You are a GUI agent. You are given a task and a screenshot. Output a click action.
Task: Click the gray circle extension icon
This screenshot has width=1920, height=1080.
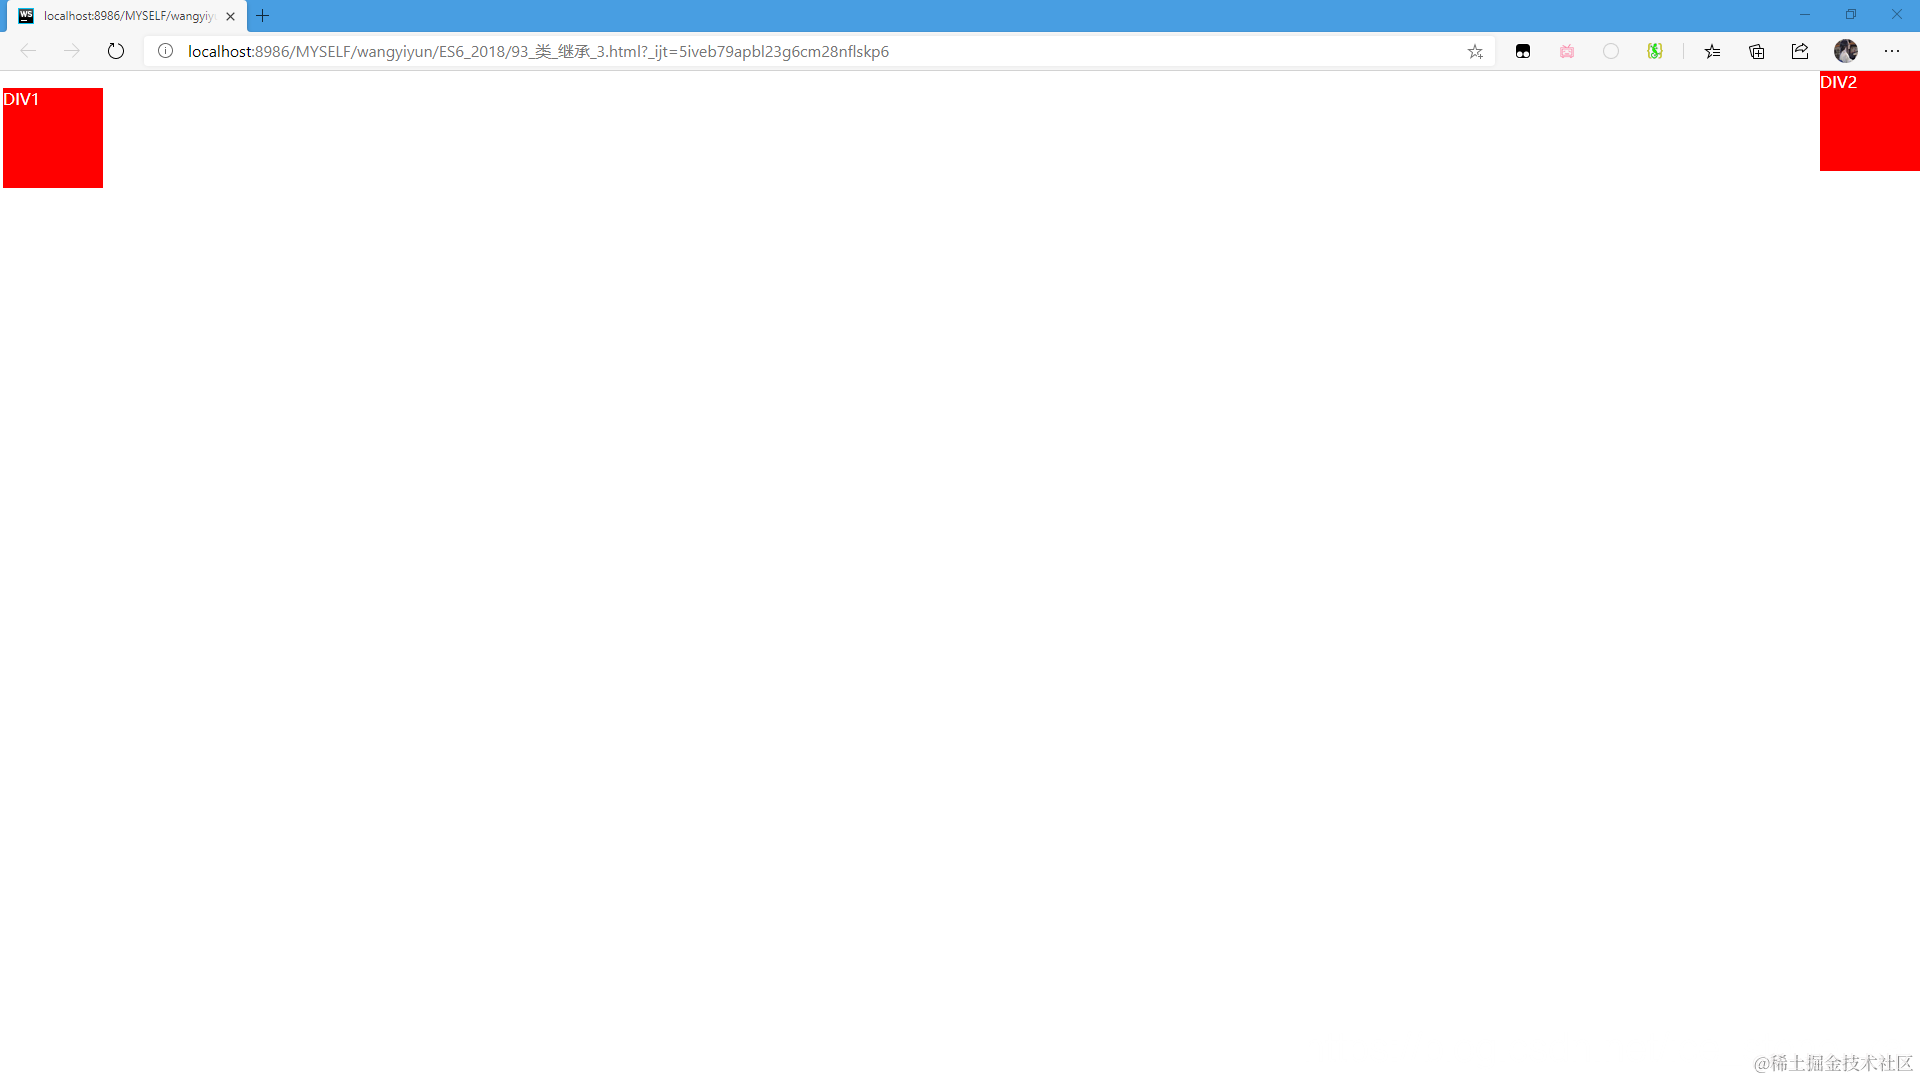[x=1611, y=51]
